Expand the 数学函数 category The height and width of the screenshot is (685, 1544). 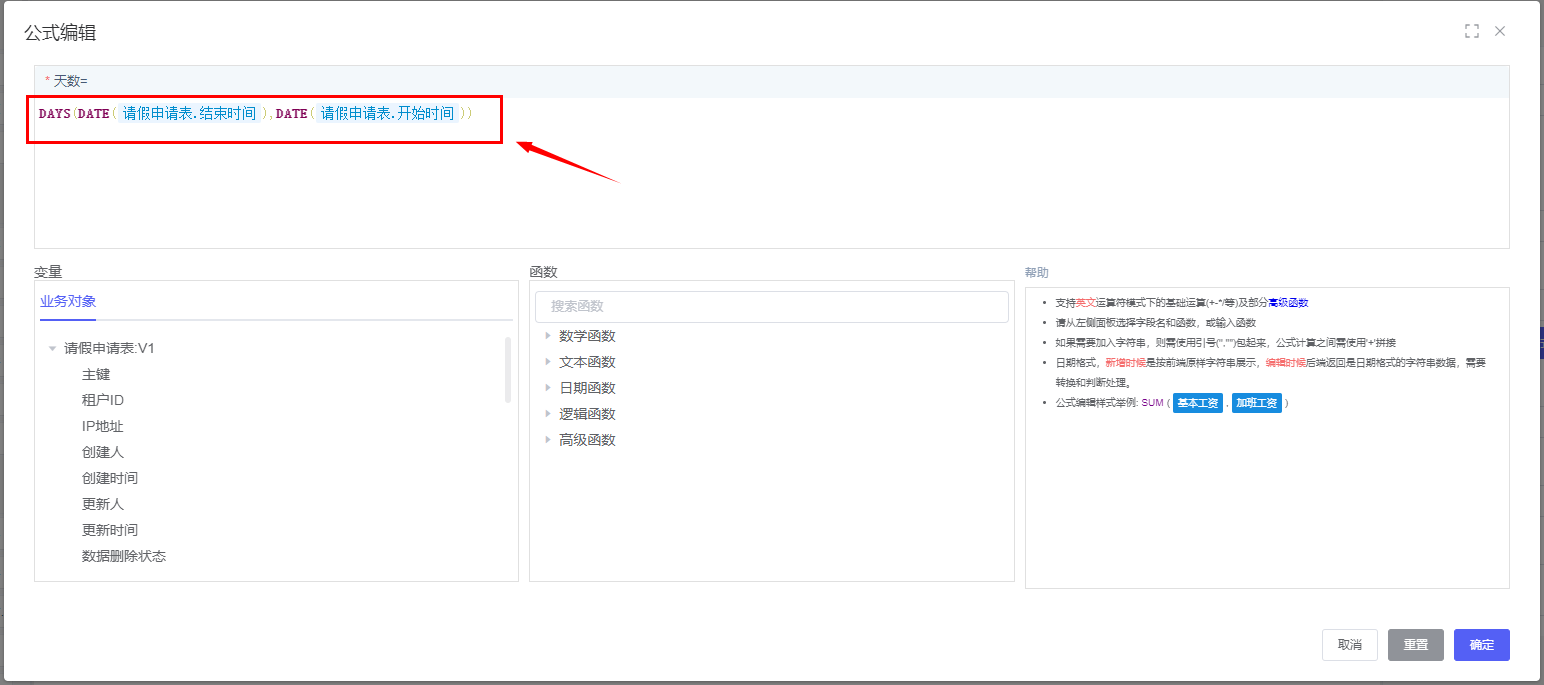(548, 336)
